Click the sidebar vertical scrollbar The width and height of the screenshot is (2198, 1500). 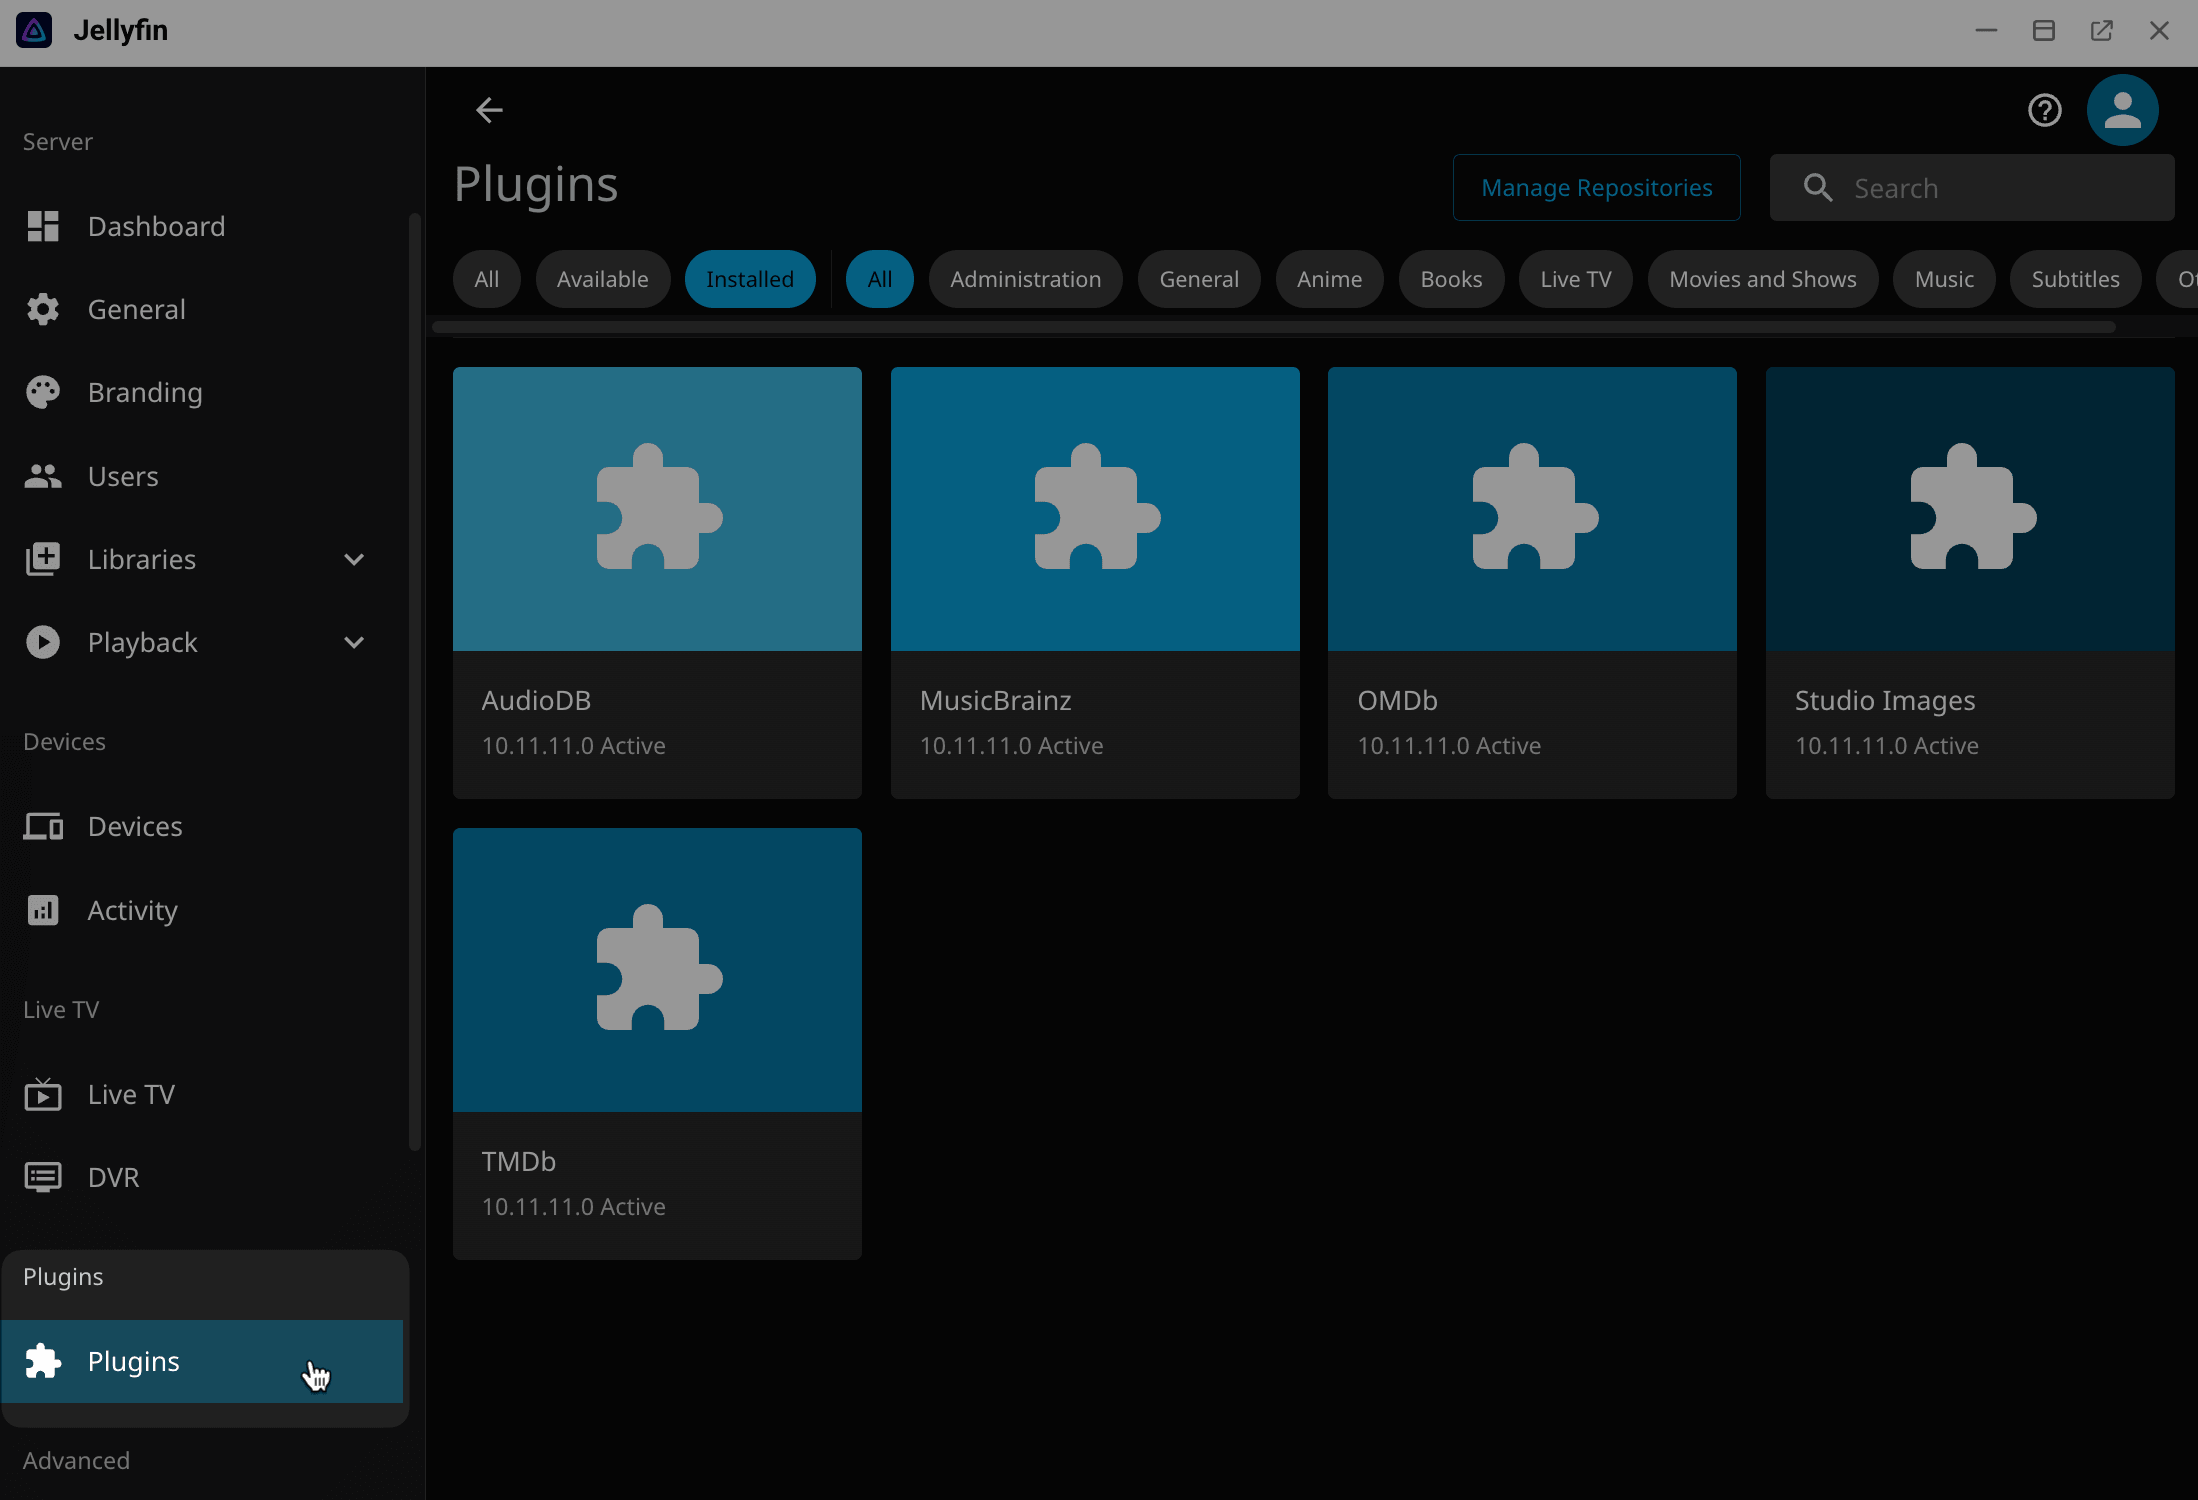(415, 682)
